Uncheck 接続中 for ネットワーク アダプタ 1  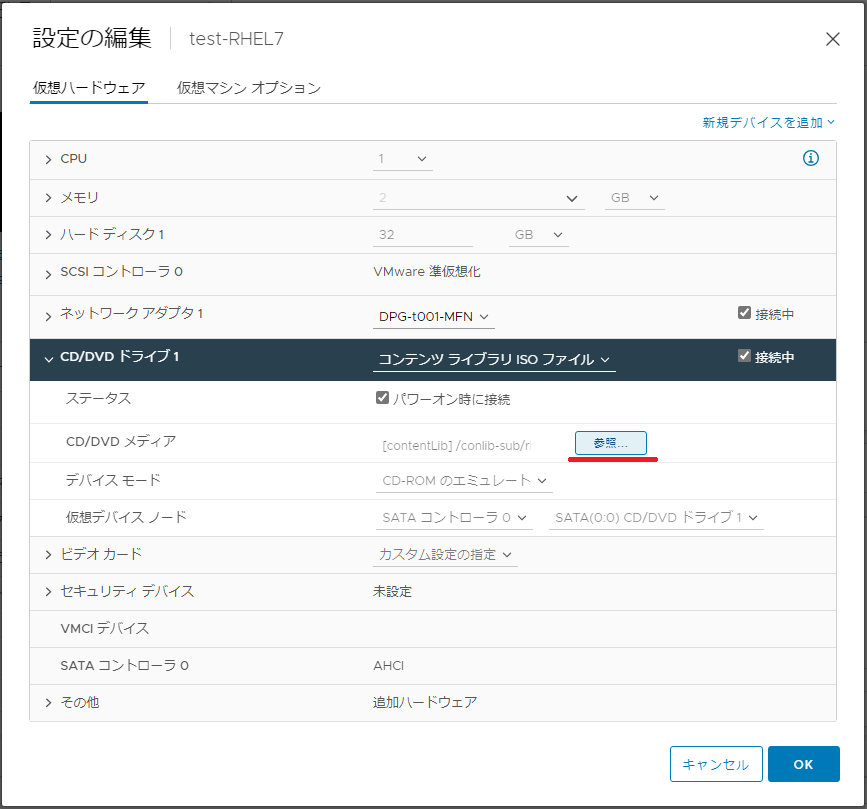coord(744,313)
